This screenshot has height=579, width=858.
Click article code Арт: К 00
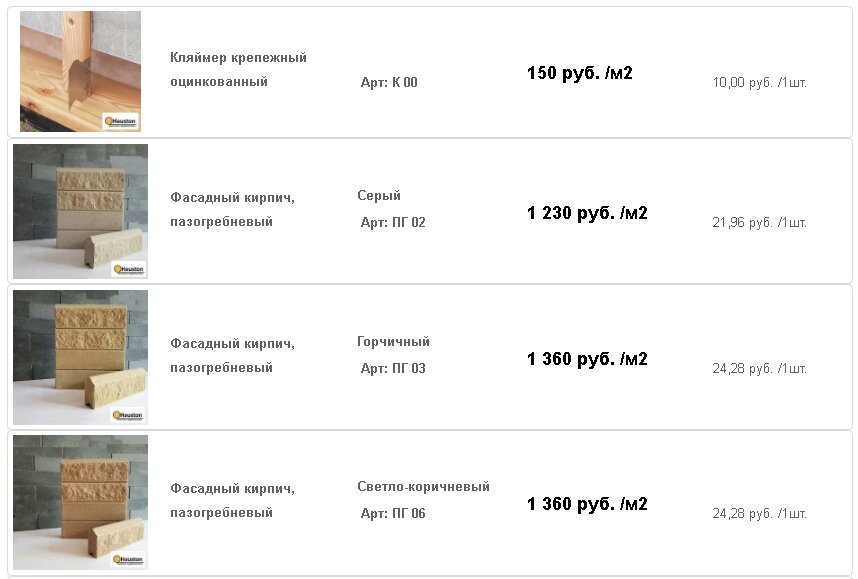pos(389,83)
